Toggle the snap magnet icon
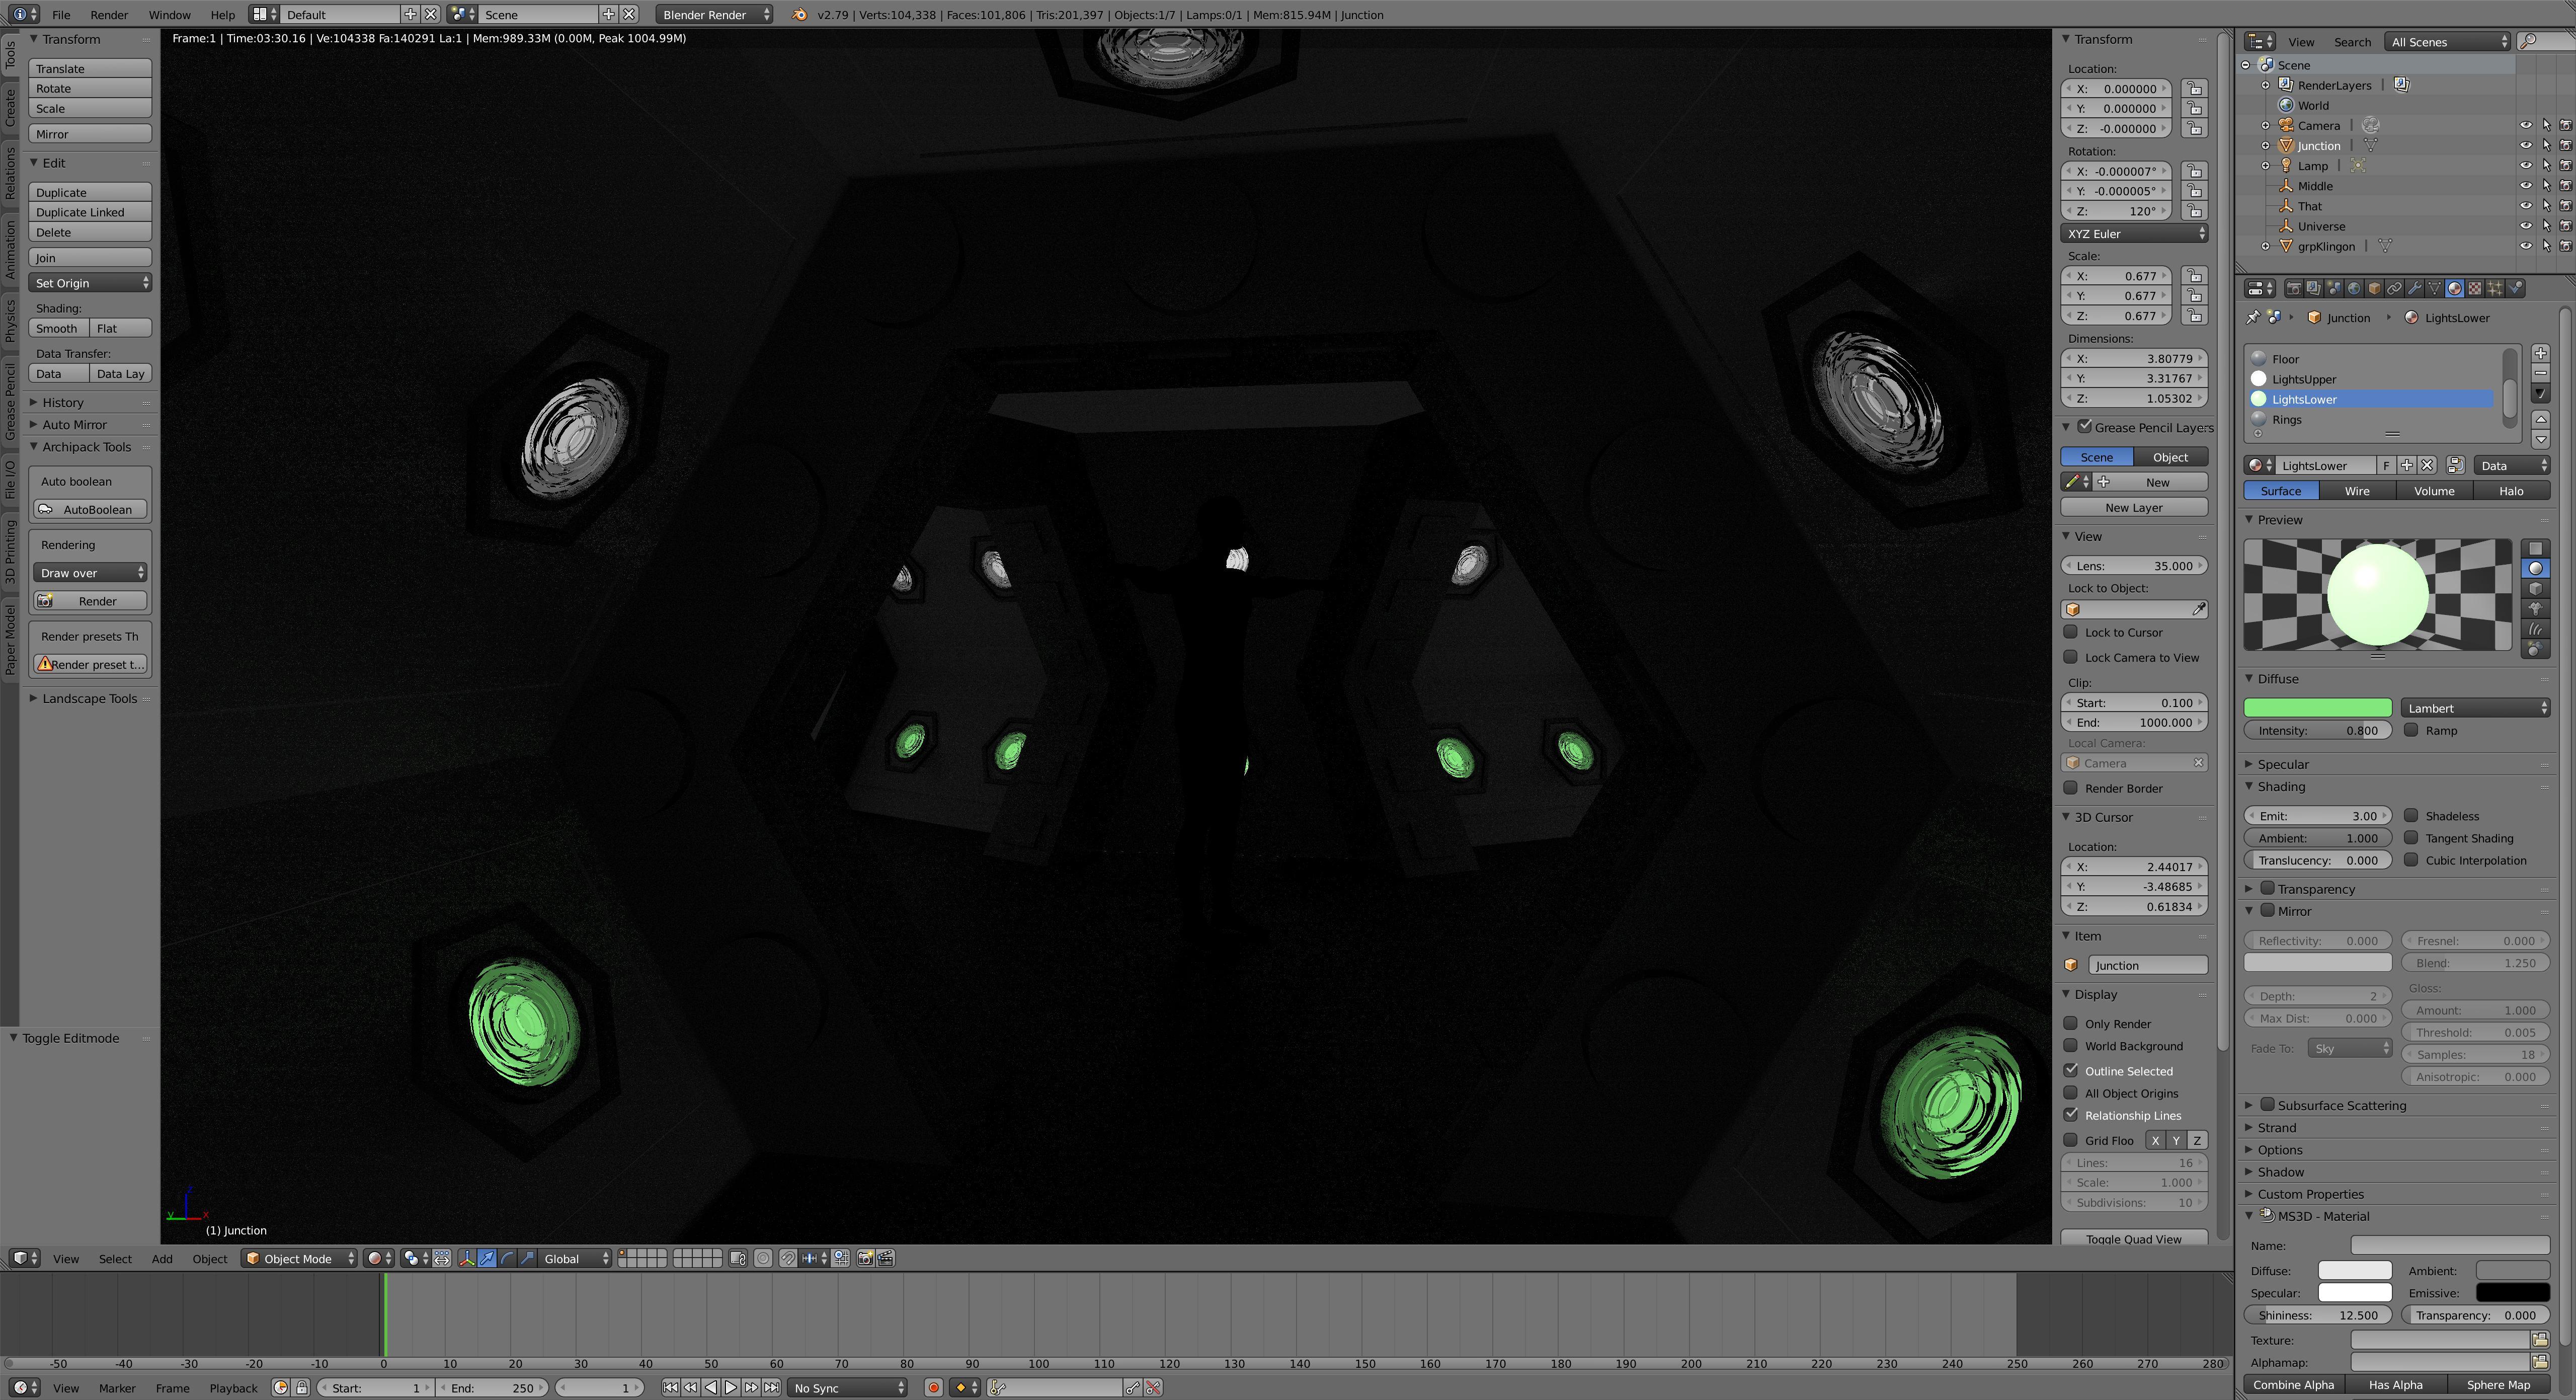 [x=788, y=1259]
